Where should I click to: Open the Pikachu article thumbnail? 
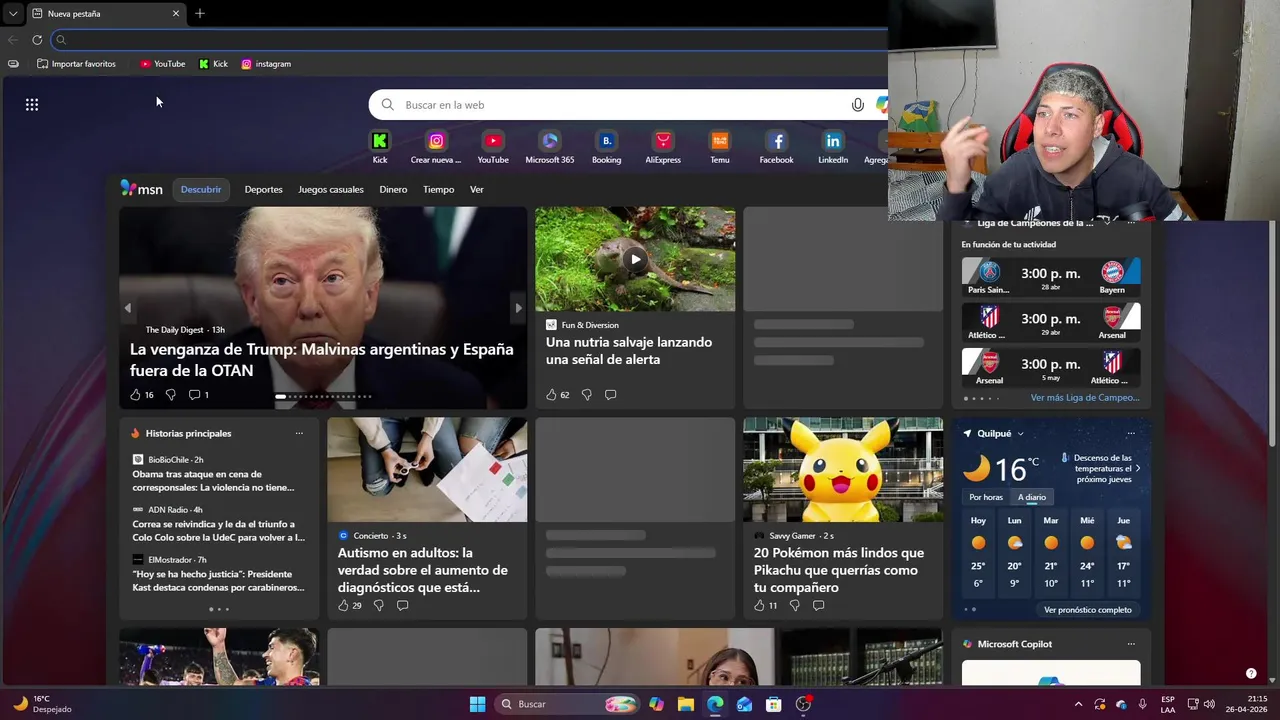coord(843,470)
